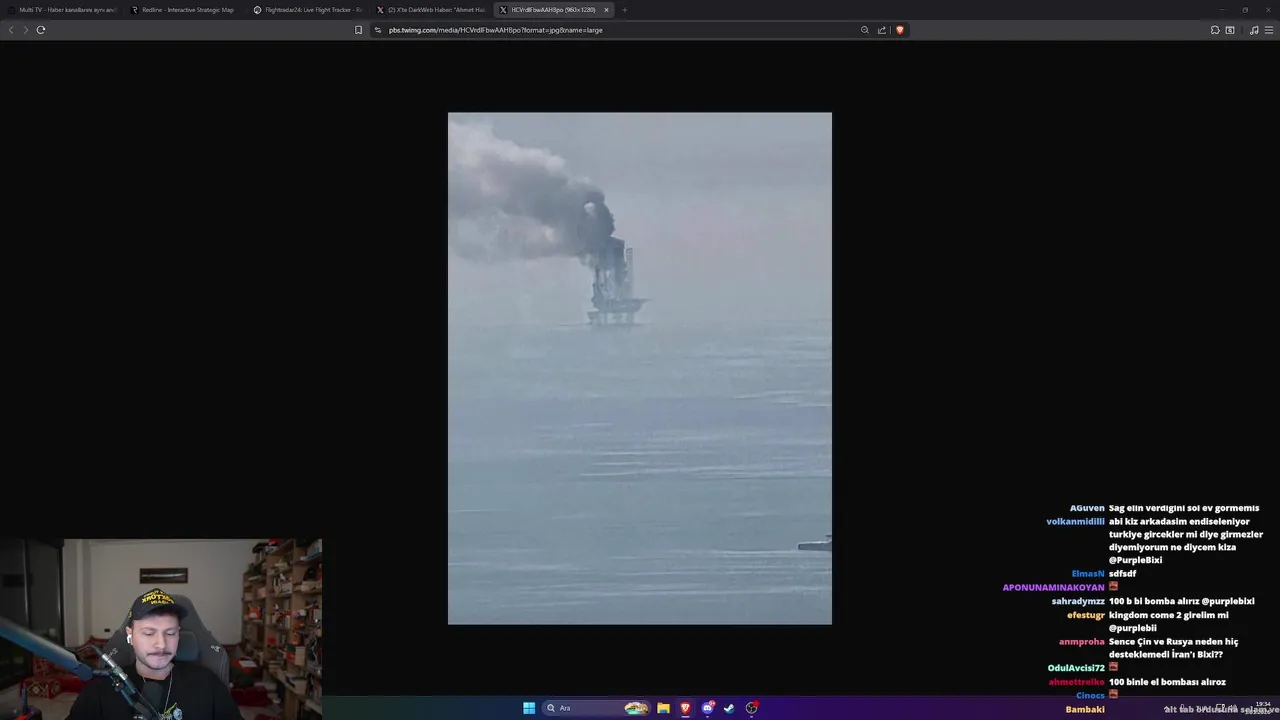Open the X DarkWeb Haber tab
The width and height of the screenshot is (1280, 720).
pos(430,10)
